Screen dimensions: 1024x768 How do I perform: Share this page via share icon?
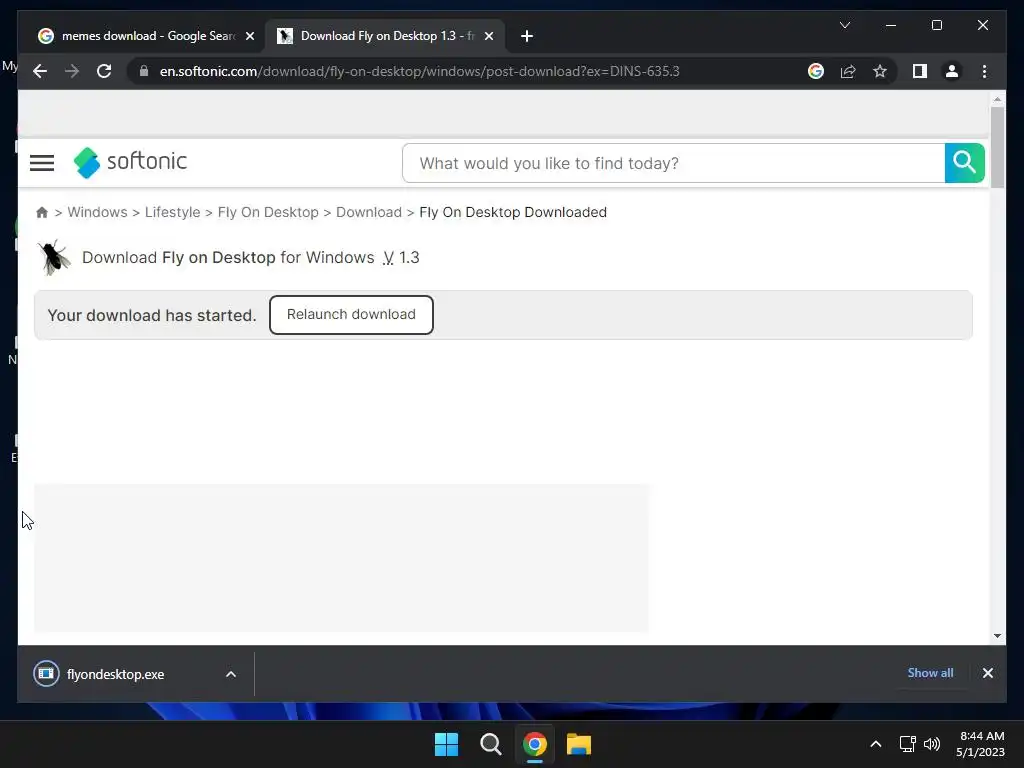[x=848, y=71]
